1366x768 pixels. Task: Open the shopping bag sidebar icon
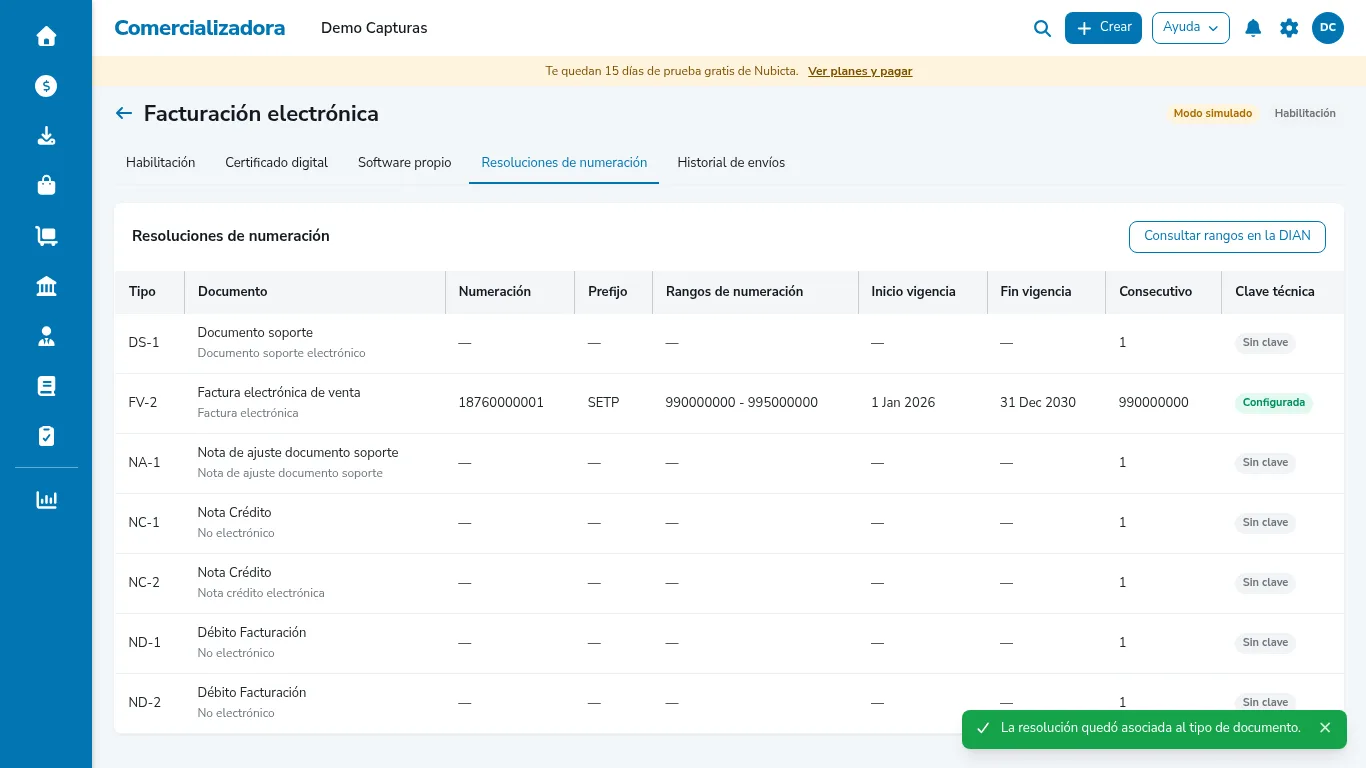coord(46,186)
